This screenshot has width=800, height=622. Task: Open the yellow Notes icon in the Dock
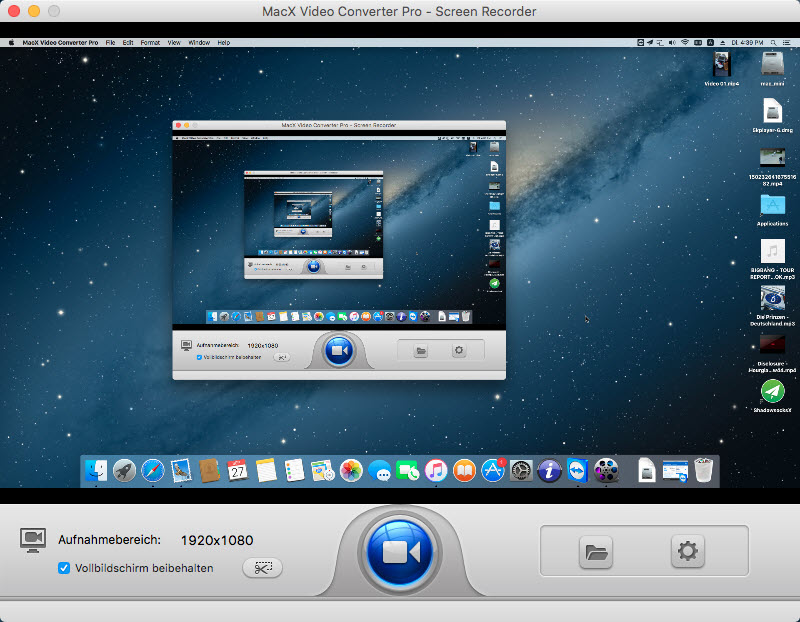[x=266, y=470]
